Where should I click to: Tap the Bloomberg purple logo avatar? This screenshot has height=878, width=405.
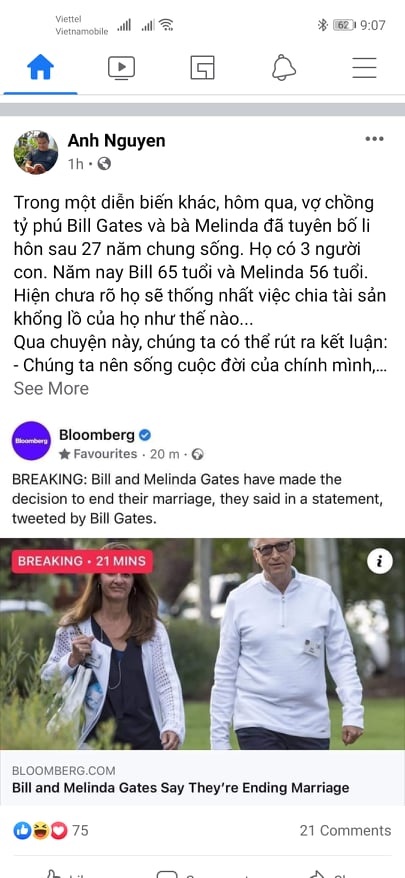[x=31, y=441]
